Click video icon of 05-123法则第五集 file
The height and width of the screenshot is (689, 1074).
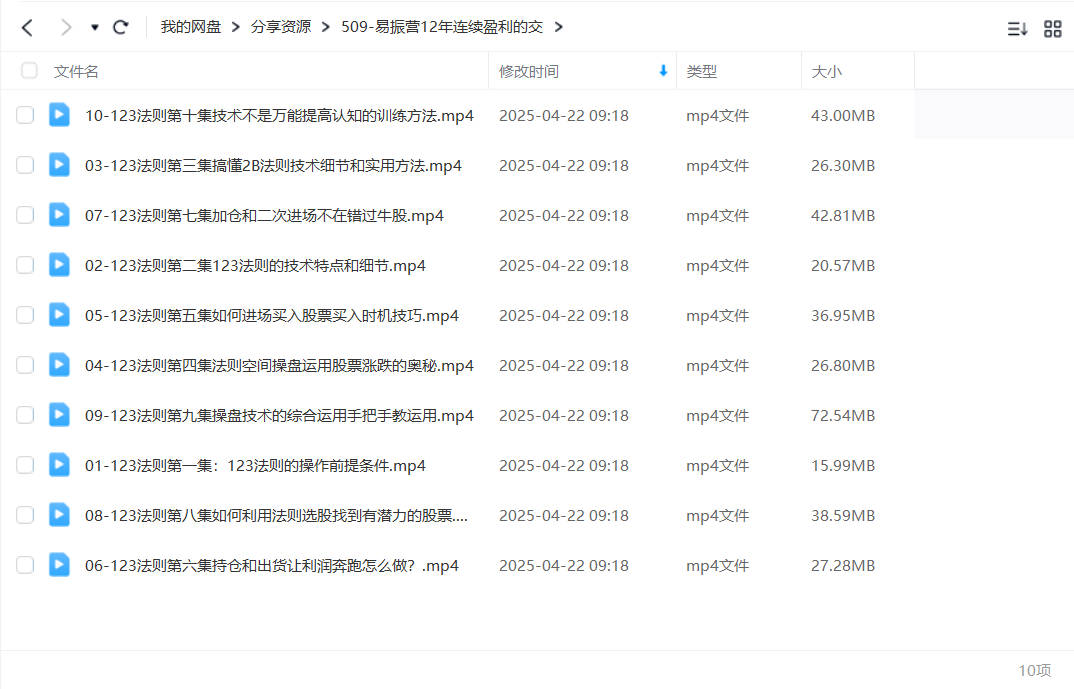(x=60, y=314)
